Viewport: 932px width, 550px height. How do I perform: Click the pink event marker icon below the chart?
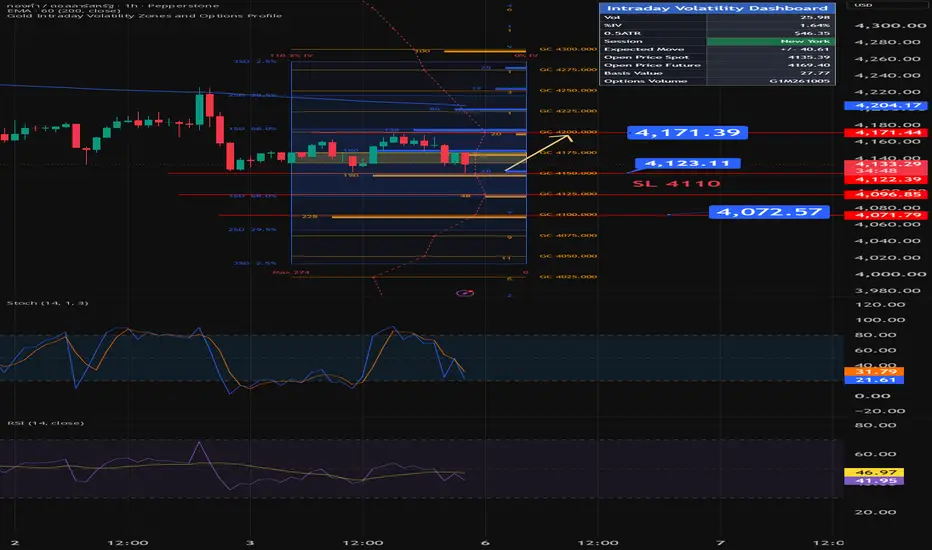pyautogui.click(x=465, y=293)
